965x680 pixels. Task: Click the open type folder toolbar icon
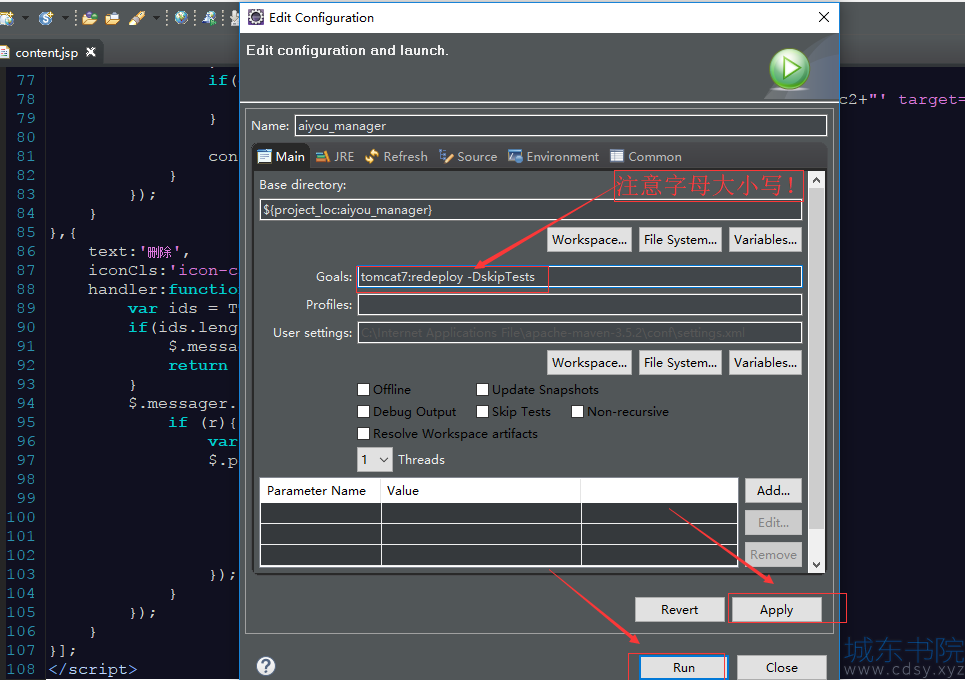[x=90, y=18]
